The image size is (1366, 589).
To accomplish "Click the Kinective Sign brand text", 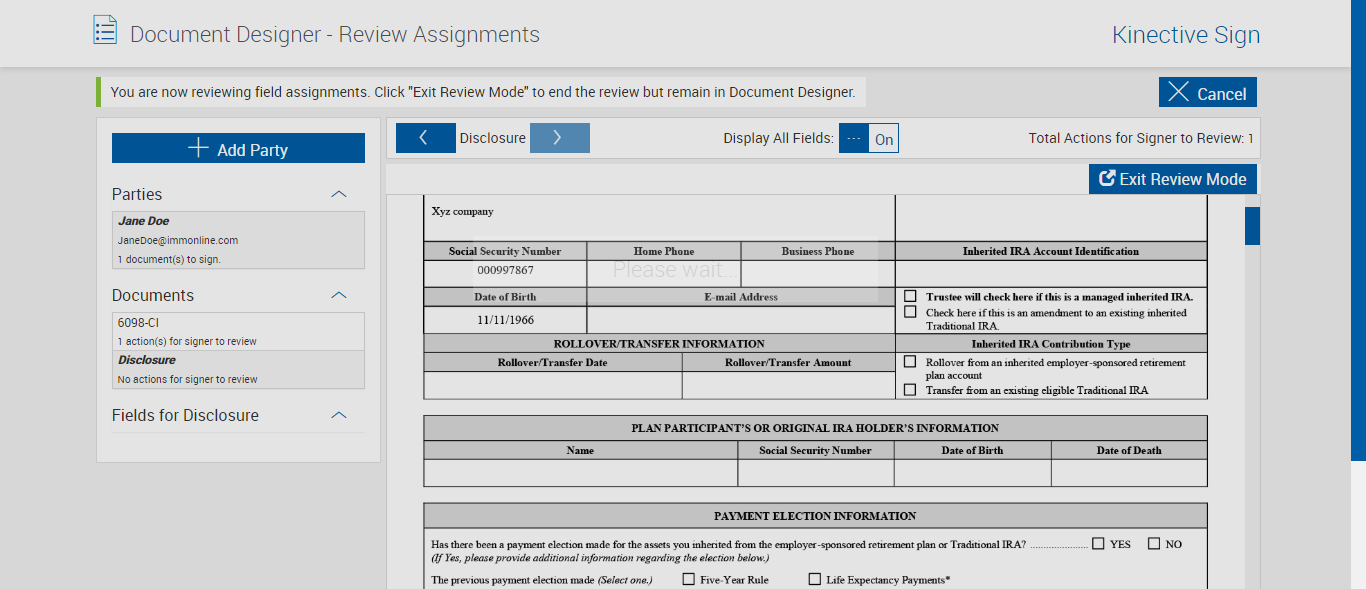I will tap(1186, 35).
